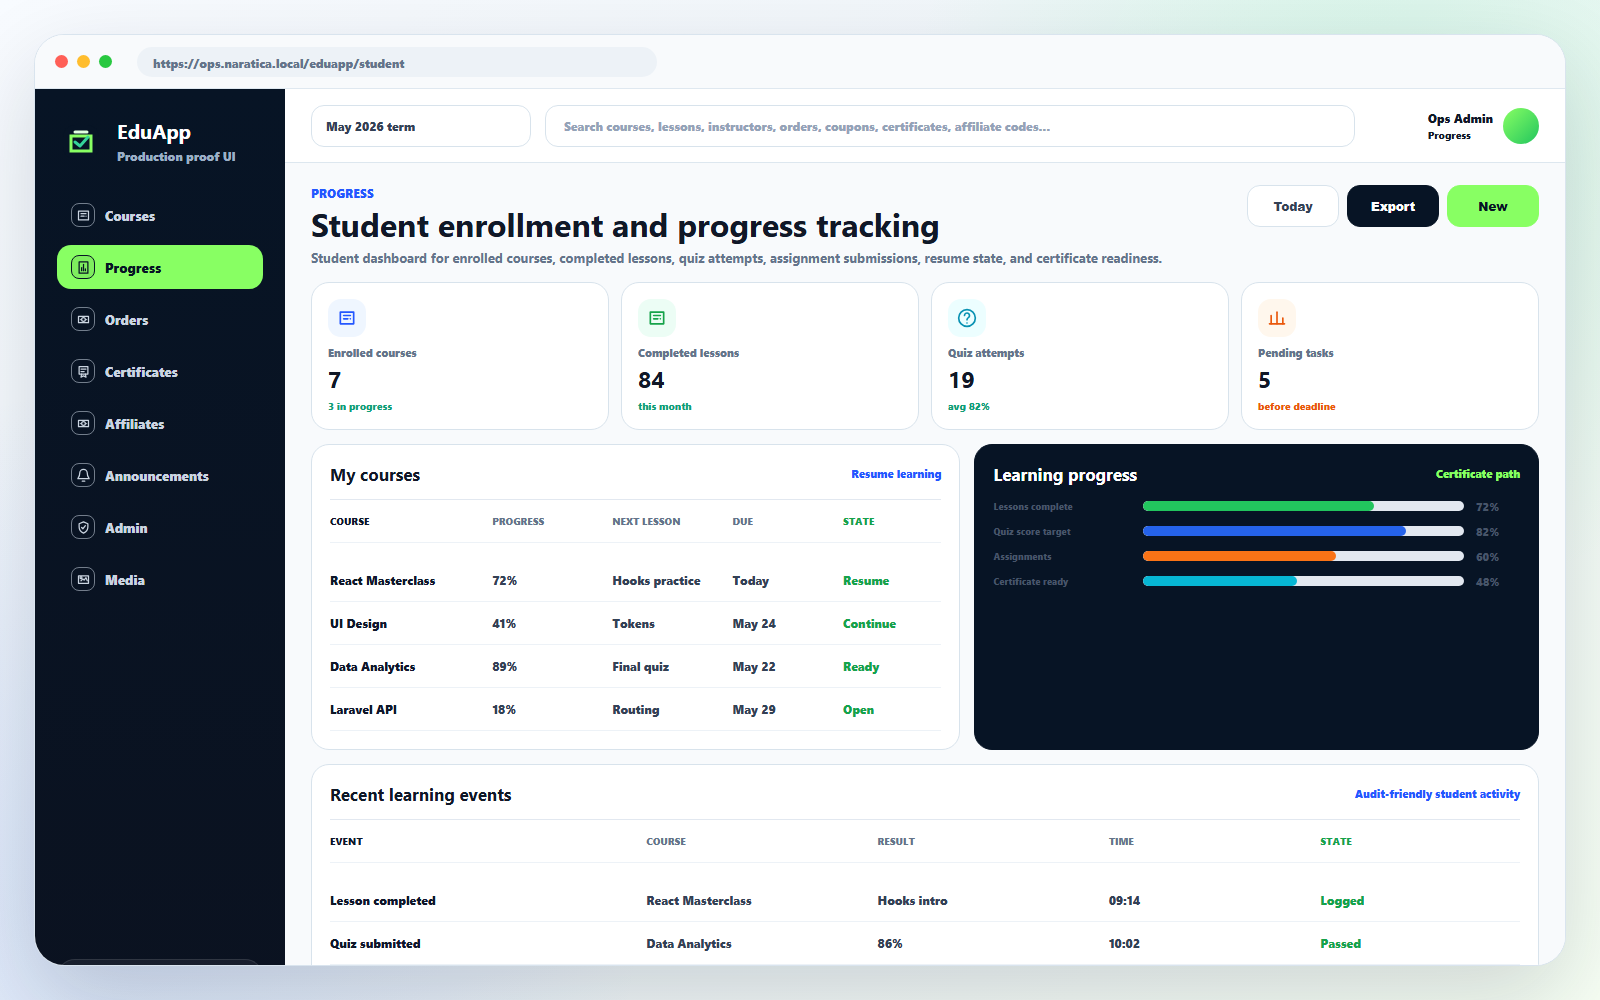
Task: Click Continue state for UI Design
Action: point(869,624)
